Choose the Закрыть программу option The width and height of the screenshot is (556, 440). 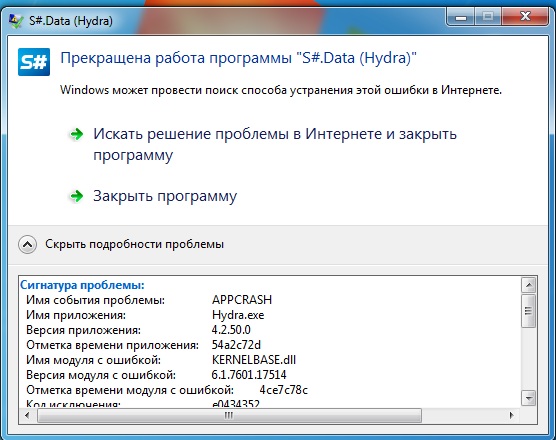coord(165,196)
